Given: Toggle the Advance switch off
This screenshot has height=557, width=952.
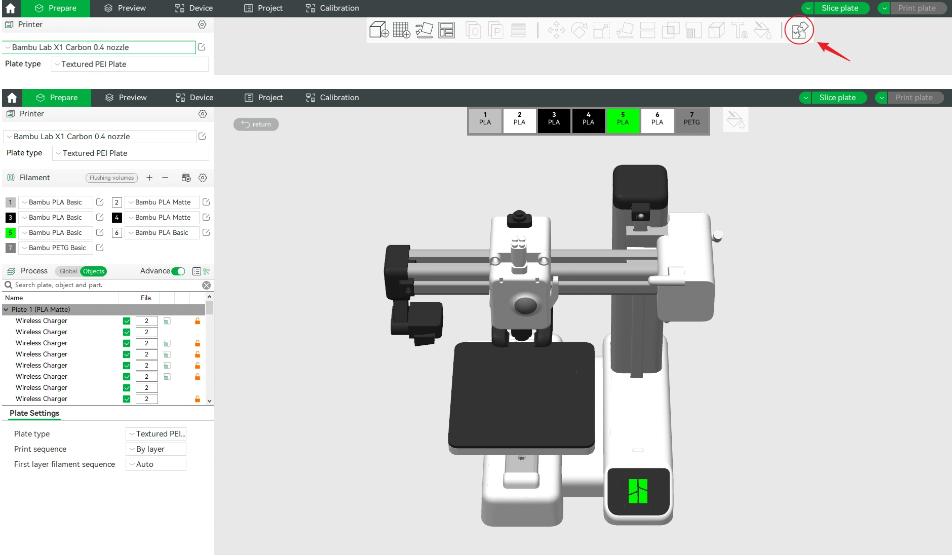Looking at the screenshot, I should [178, 271].
